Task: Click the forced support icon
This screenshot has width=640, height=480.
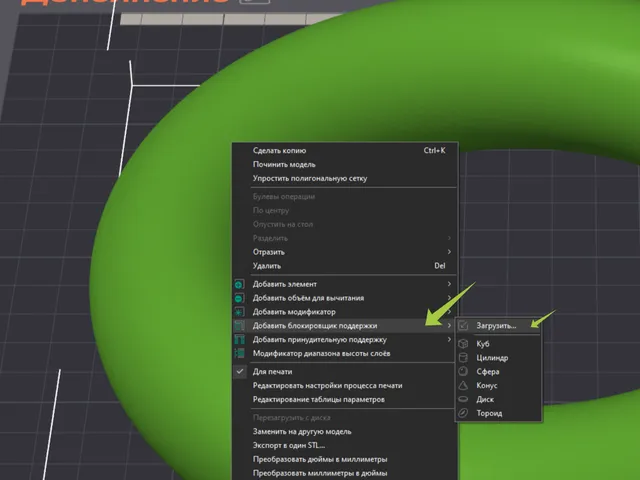Action: tap(239, 340)
